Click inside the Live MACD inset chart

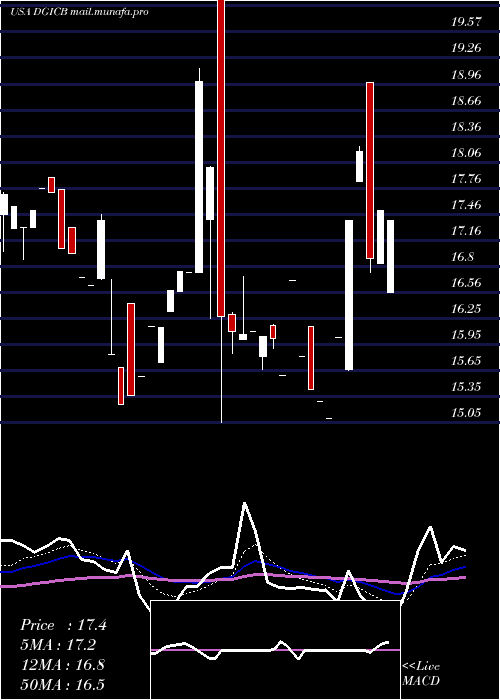coord(275,650)
